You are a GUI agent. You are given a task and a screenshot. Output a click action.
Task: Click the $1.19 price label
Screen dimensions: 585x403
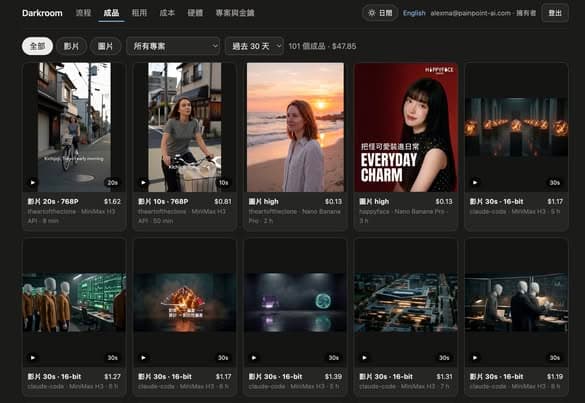[555, 377]
